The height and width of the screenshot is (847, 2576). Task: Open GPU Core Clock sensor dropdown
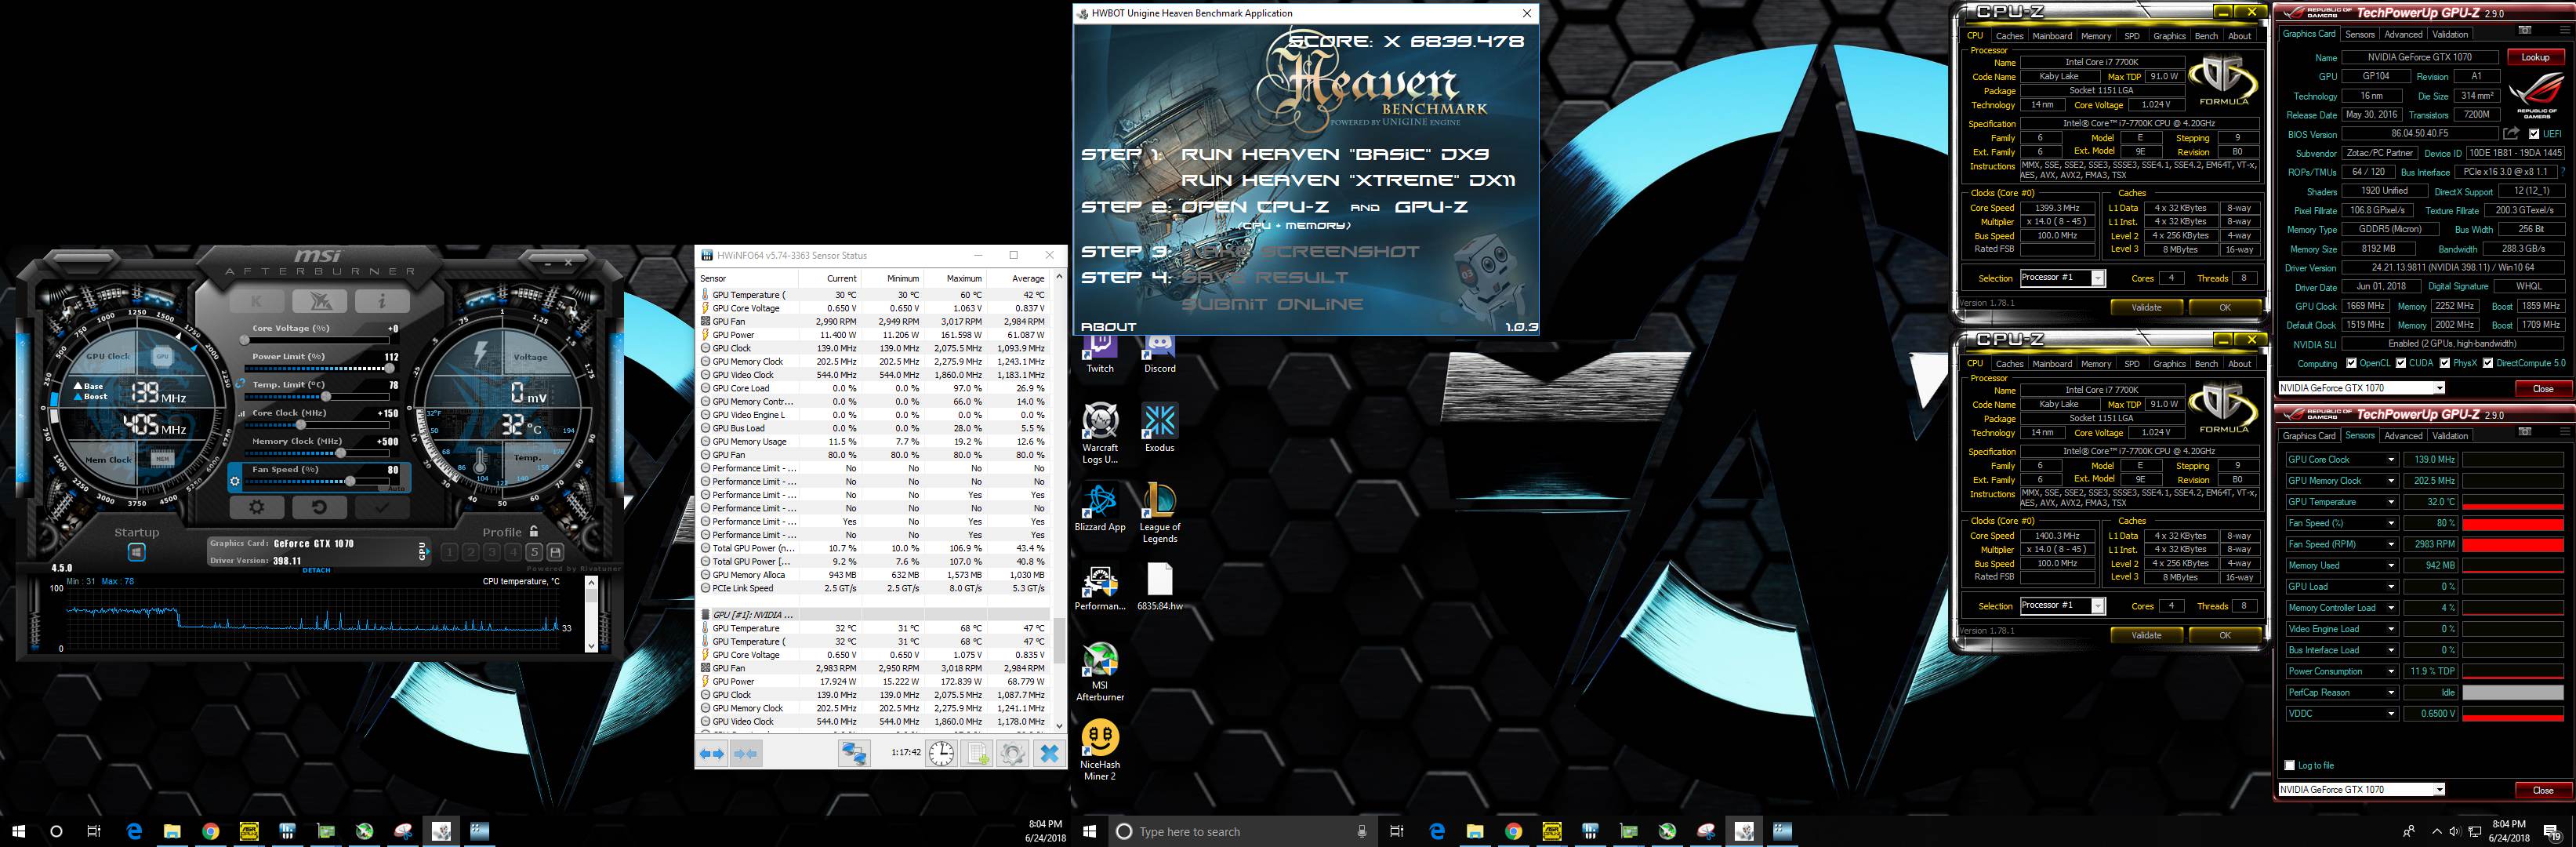tap(2391, 460)
